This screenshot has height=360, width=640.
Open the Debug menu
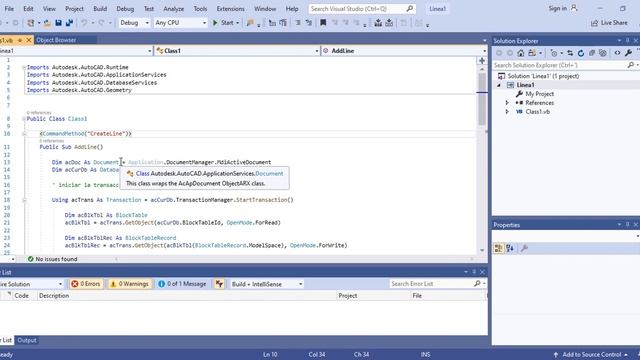[125, 9]
